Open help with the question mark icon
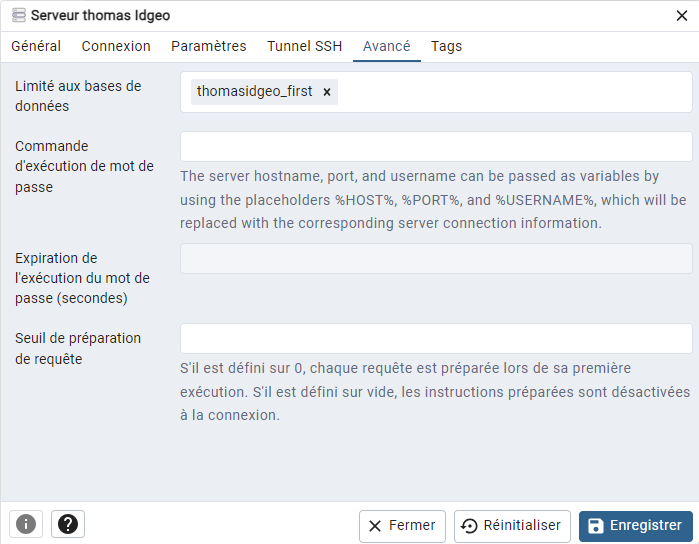The width and height of the screenshot is (699, 544). pos(68,524)
